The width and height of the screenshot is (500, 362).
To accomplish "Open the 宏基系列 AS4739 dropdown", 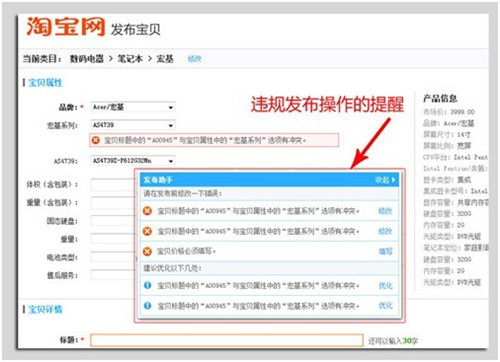I will click(133, 125).
